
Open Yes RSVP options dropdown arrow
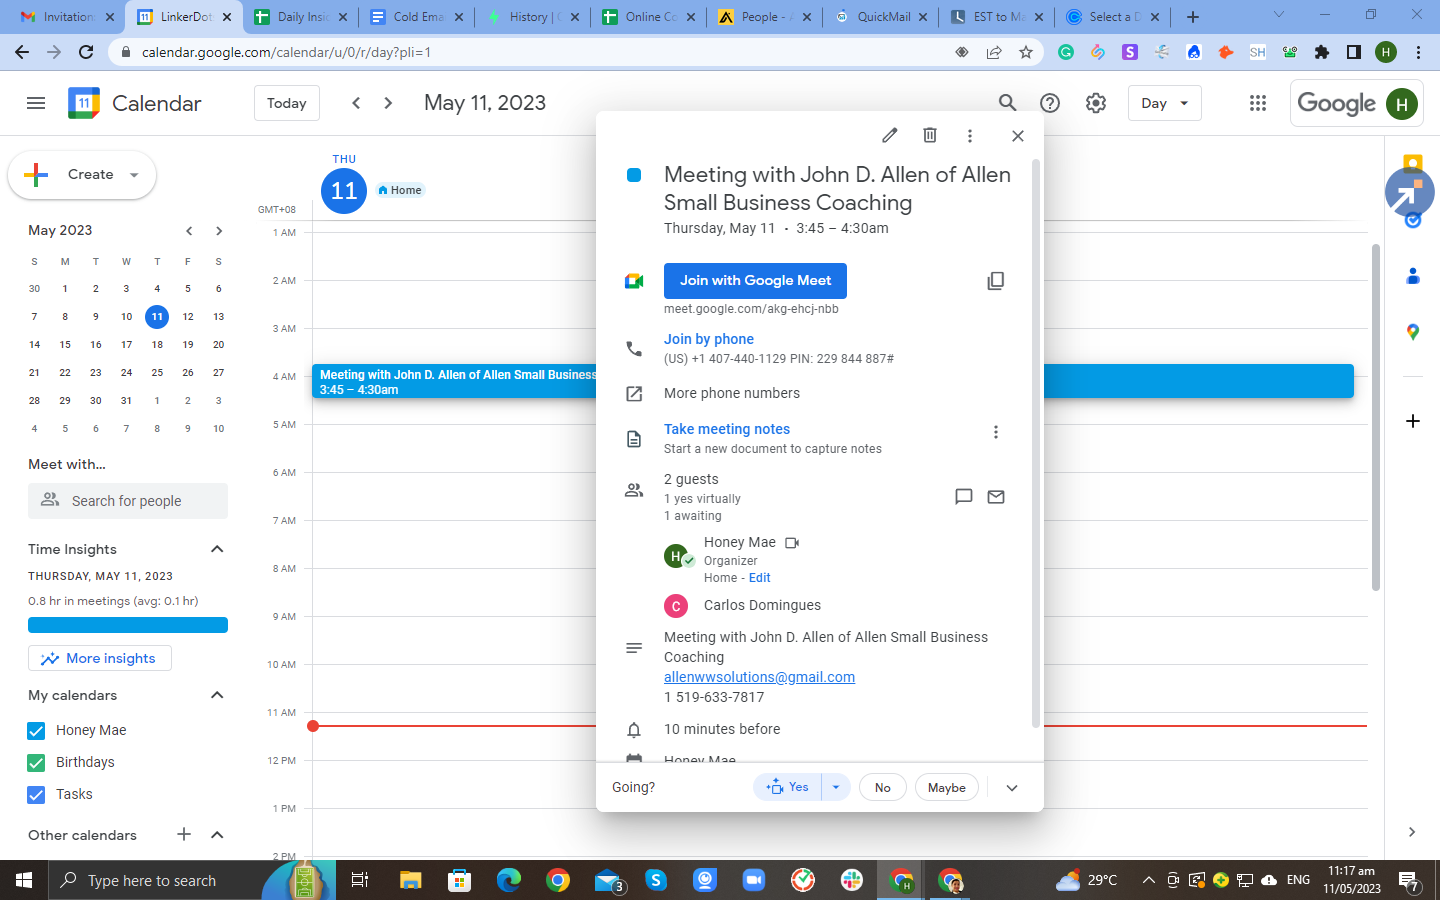click(x=836, y=787)
